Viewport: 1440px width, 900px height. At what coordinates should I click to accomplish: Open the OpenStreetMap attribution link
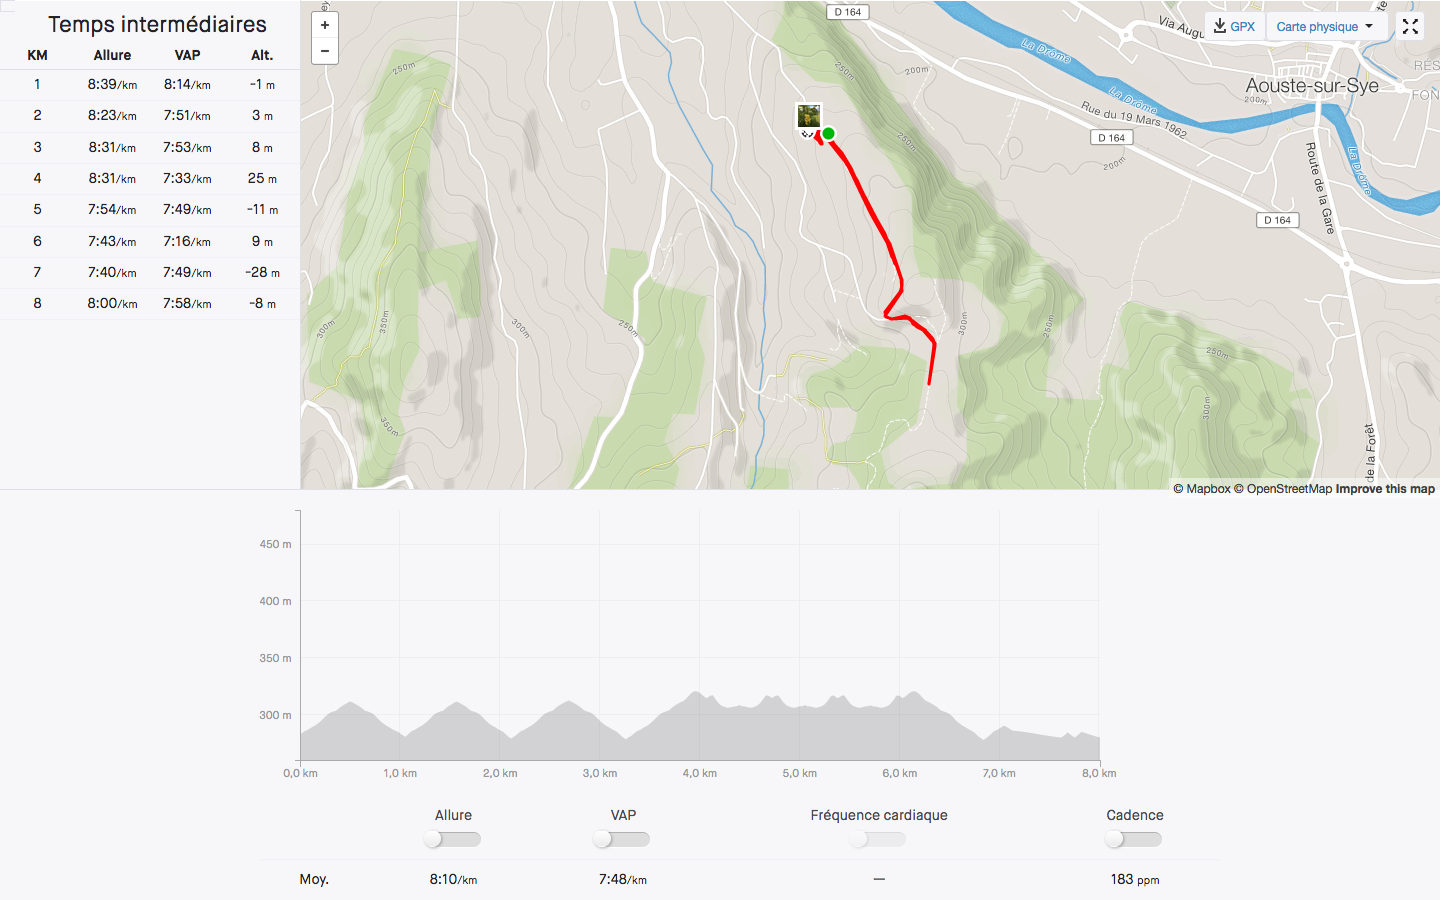pos(1283,489)
